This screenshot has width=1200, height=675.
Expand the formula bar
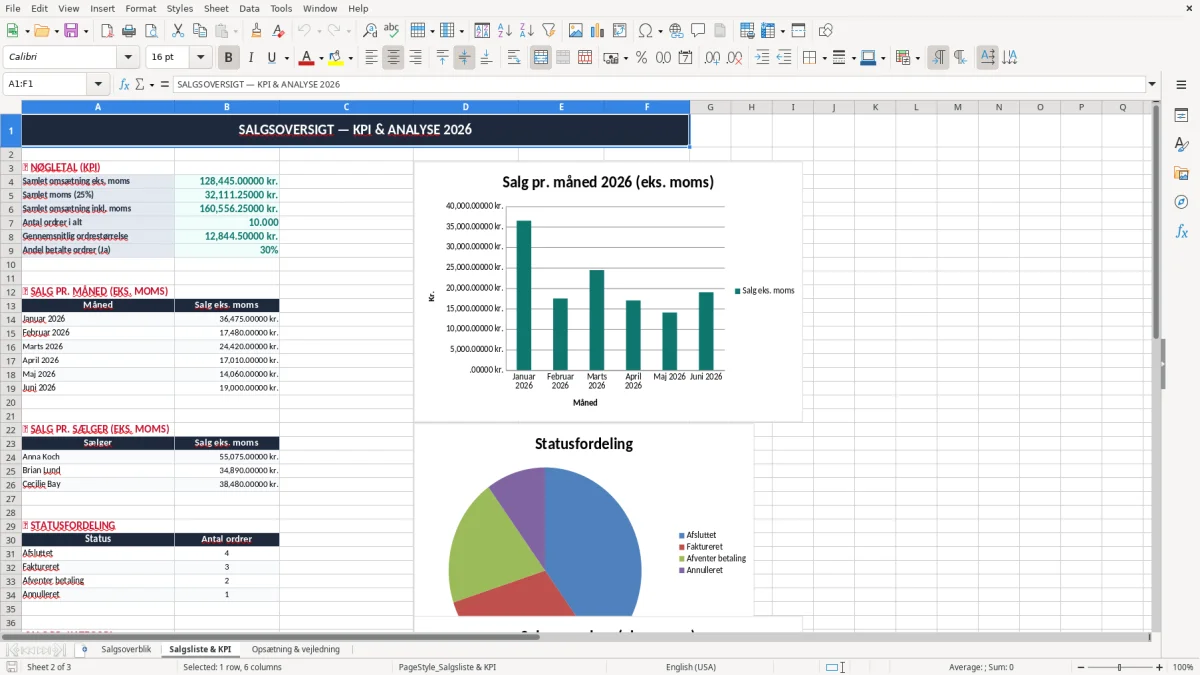1153,85
